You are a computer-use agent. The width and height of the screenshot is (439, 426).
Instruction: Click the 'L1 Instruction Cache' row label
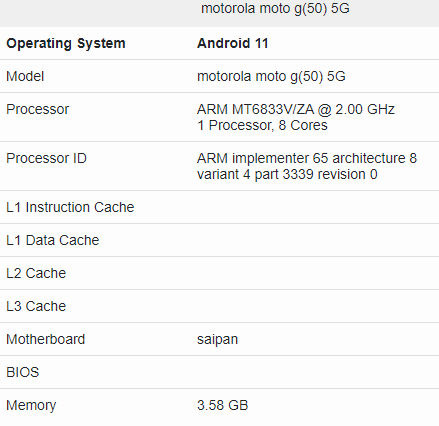(x=70, y=207)
